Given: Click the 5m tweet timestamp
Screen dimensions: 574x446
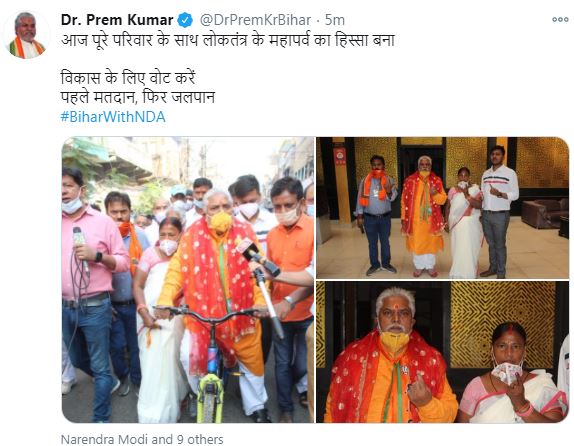Looking at the screenshot, I should tap(335, 20).
